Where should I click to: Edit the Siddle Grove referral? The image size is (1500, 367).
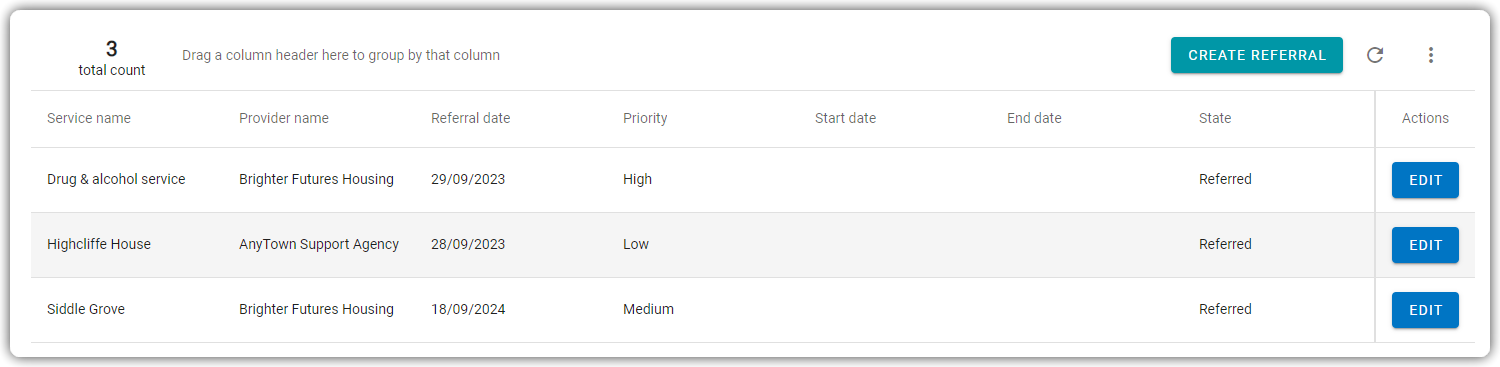[x=1425, y=310]
